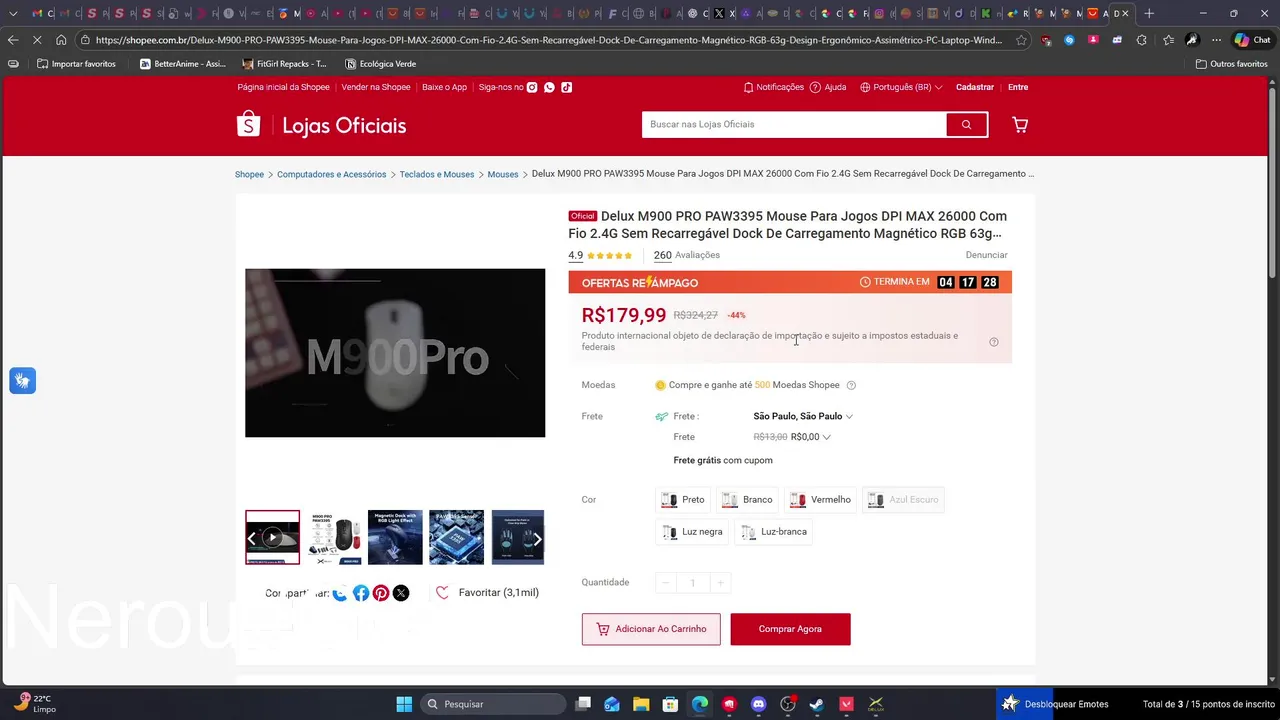Share product via X icon

coord(401,593)
